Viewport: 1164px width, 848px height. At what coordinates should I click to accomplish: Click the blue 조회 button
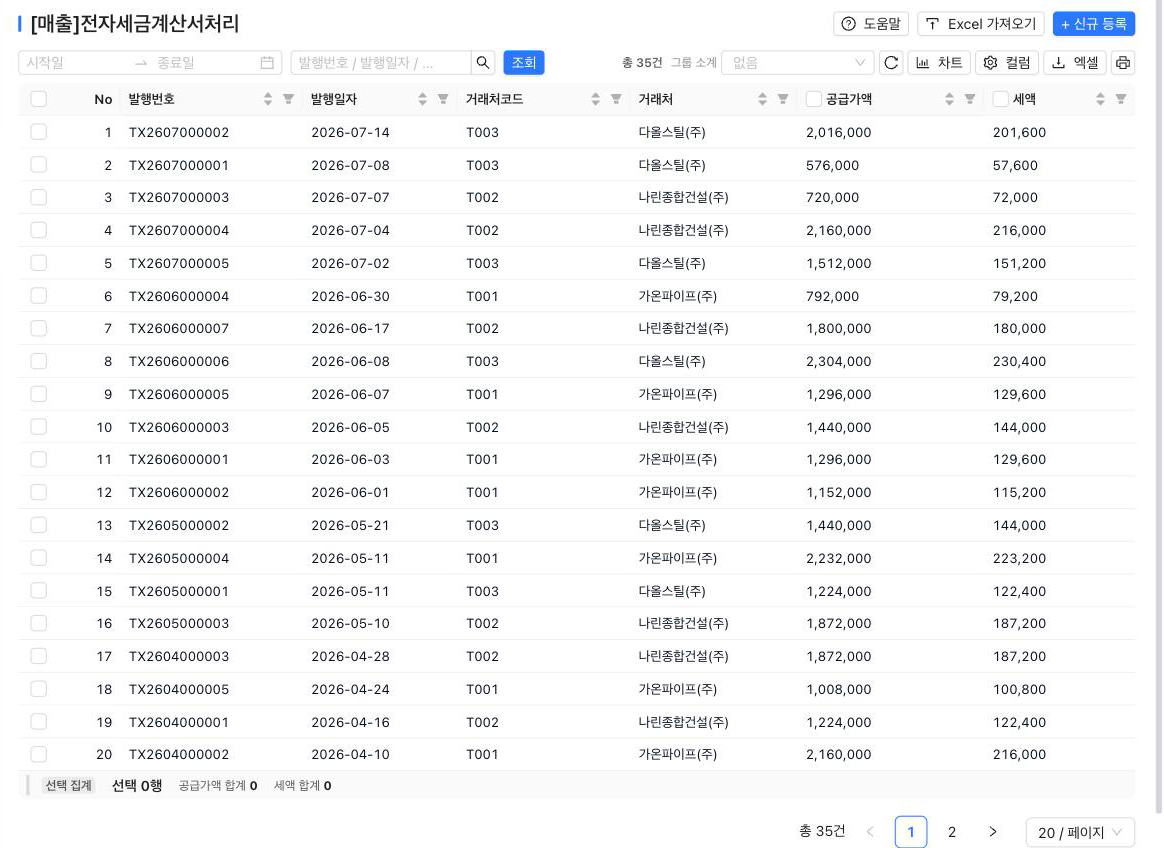(523, 63)
